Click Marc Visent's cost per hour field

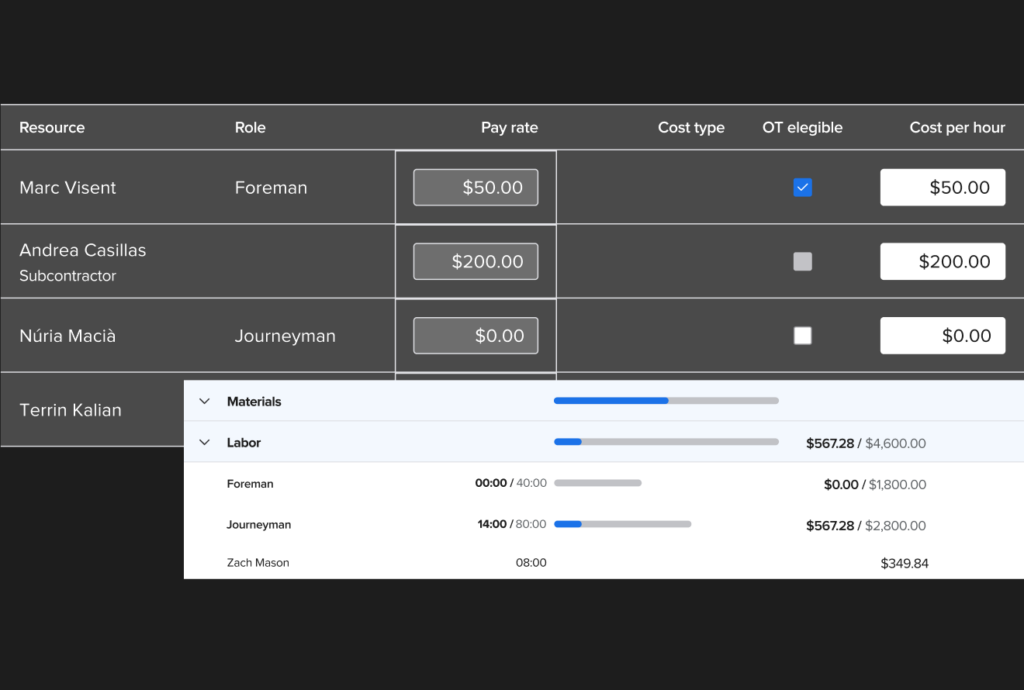942,187
